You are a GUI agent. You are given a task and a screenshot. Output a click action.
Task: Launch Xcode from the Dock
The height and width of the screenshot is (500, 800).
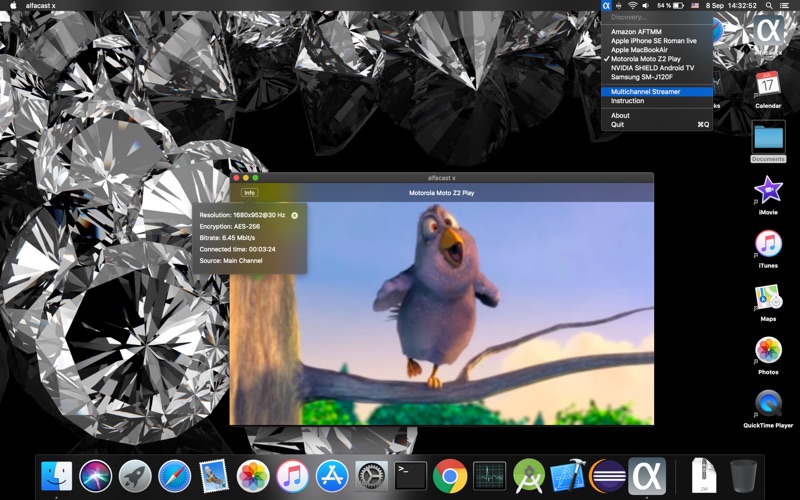(568, 476)
